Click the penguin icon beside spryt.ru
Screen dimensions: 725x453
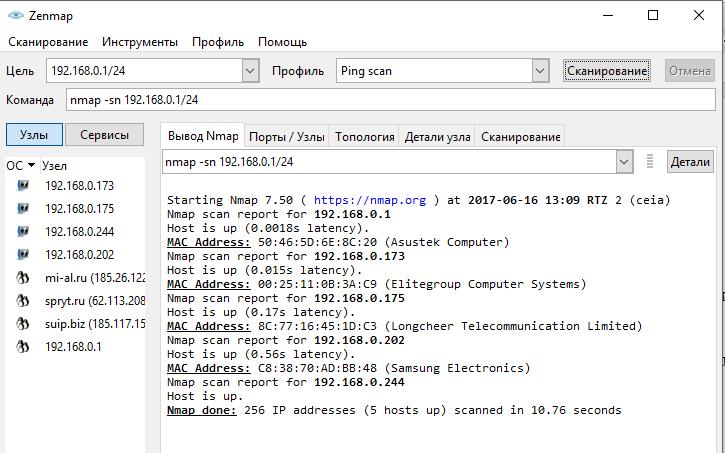(x=22, y=301)
